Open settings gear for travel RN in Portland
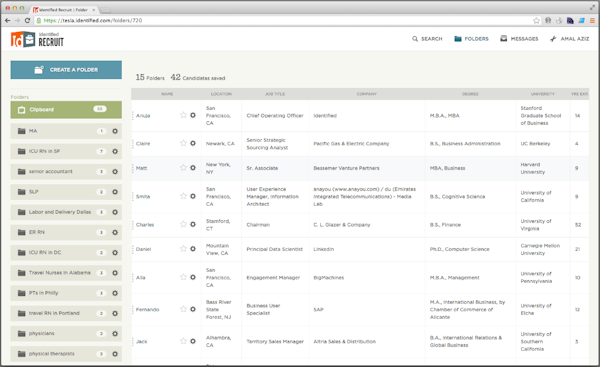 [115, 313]
